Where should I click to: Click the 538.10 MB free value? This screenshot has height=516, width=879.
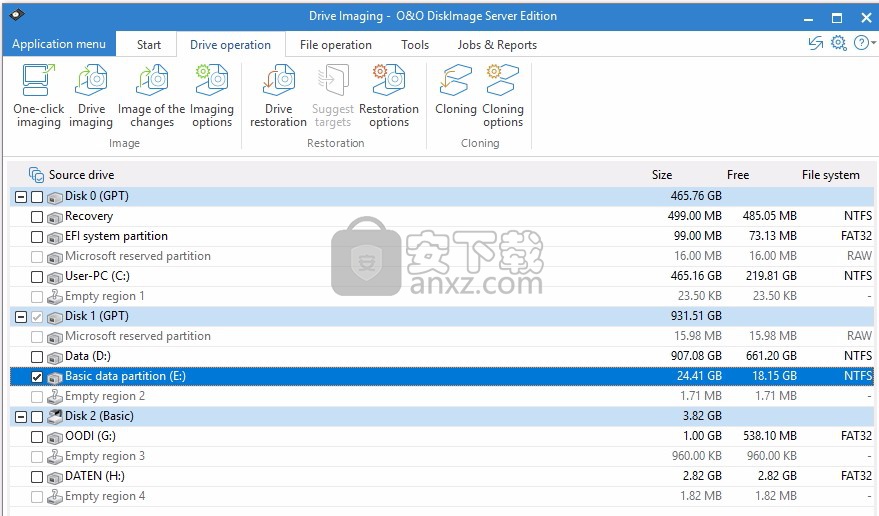tap(770, 436)
